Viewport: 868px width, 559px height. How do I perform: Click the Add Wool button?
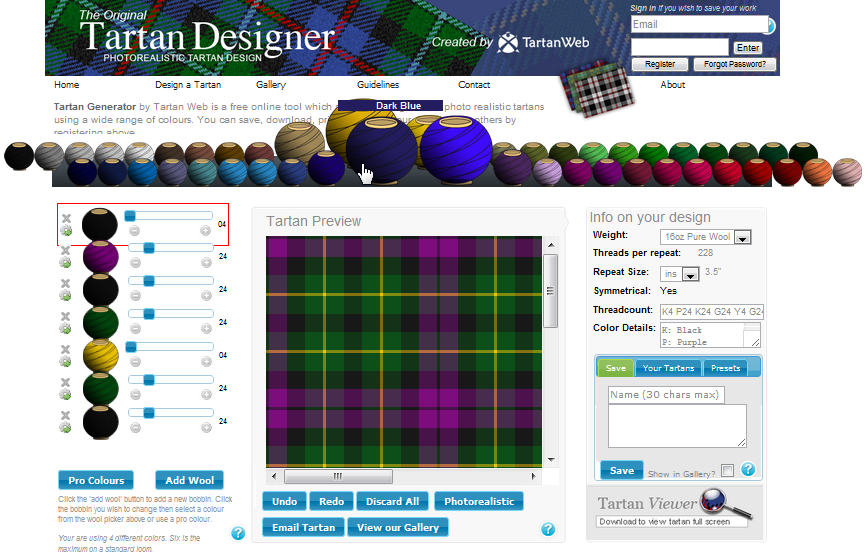[189, 480]
